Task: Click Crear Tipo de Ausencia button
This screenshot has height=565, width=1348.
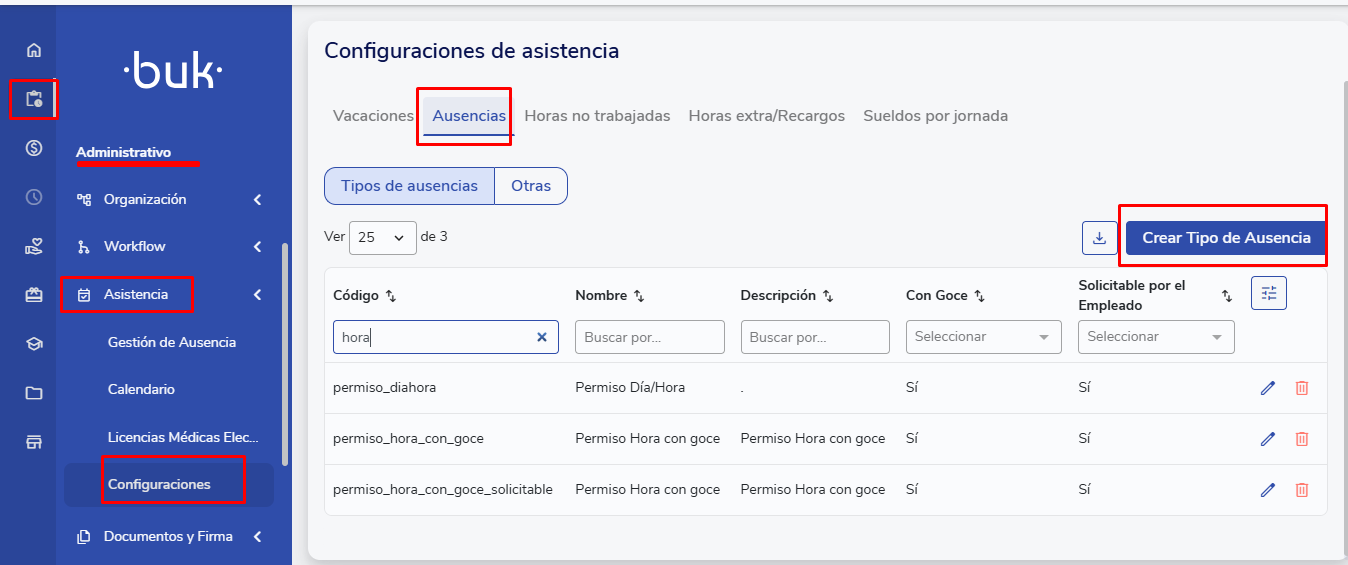Action: pyautogui.click(x=1225, y=238)
